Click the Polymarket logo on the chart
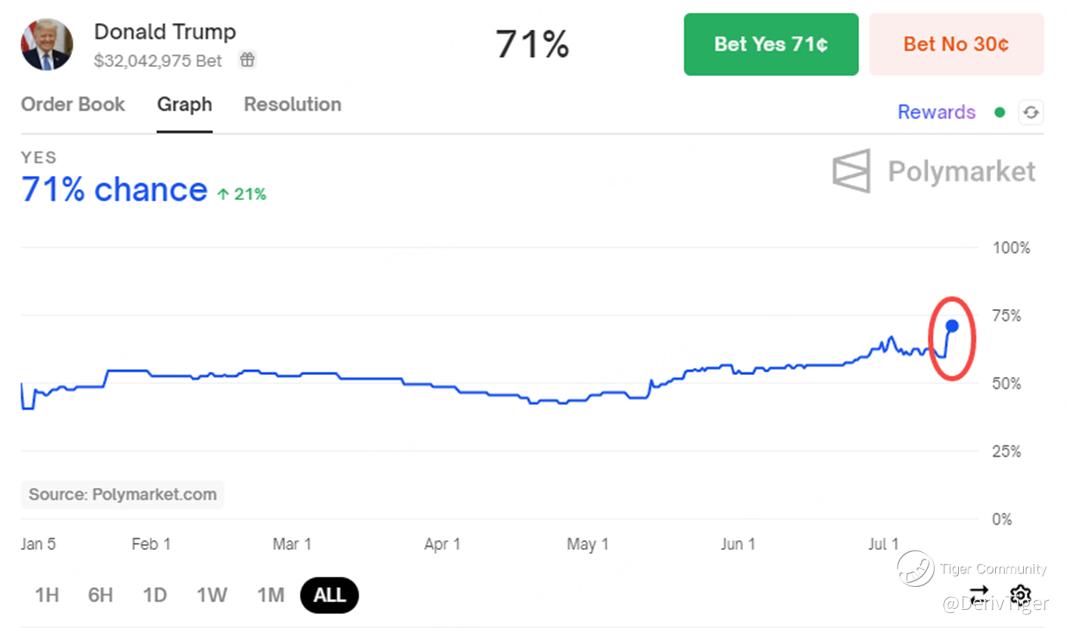Viewport: 1069px width, 628px height. (x=934, y=172)
